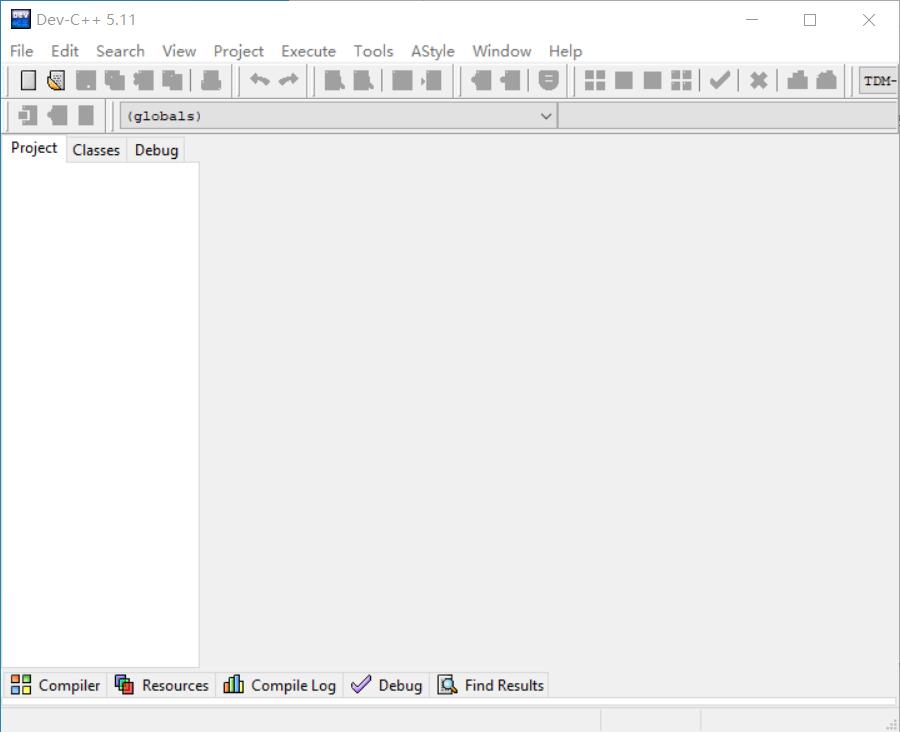Click the Toggle Bookmarks toolbar icon
The image size is (900, 732).
[x=57, y=115]
